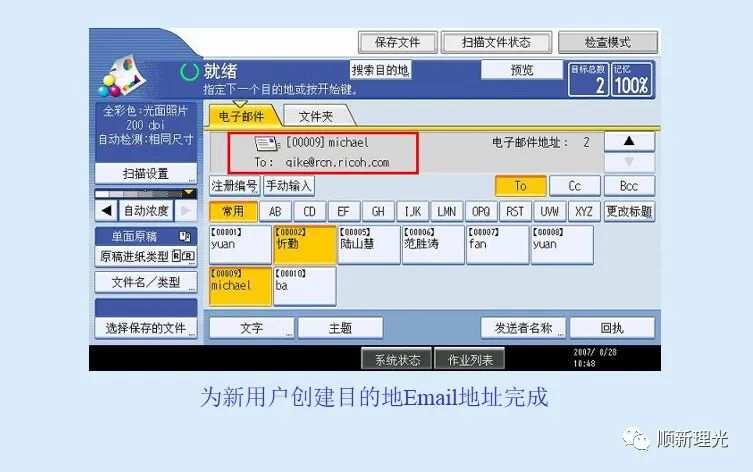This screenshot has width=753, height=472.
Task: Select destination 00008 yuan
Action: click(x=562, y=244)
